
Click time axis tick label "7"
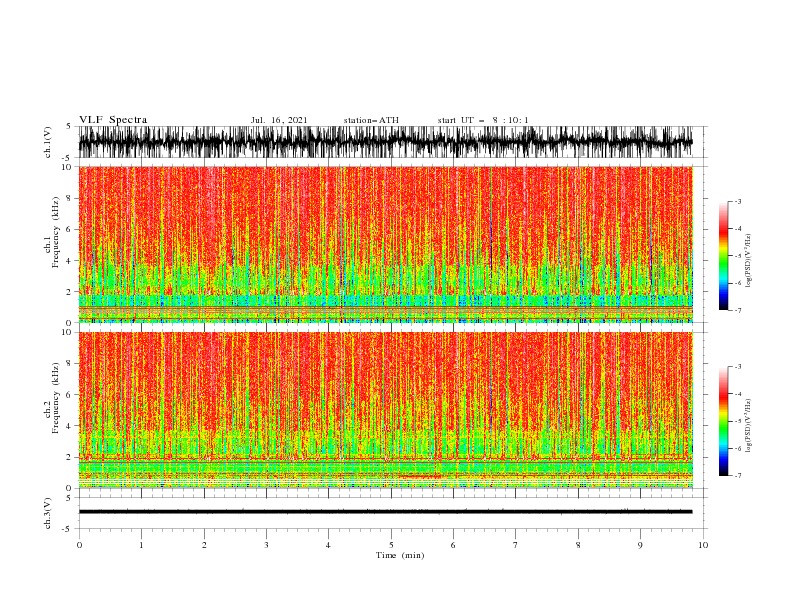point(516,545)
